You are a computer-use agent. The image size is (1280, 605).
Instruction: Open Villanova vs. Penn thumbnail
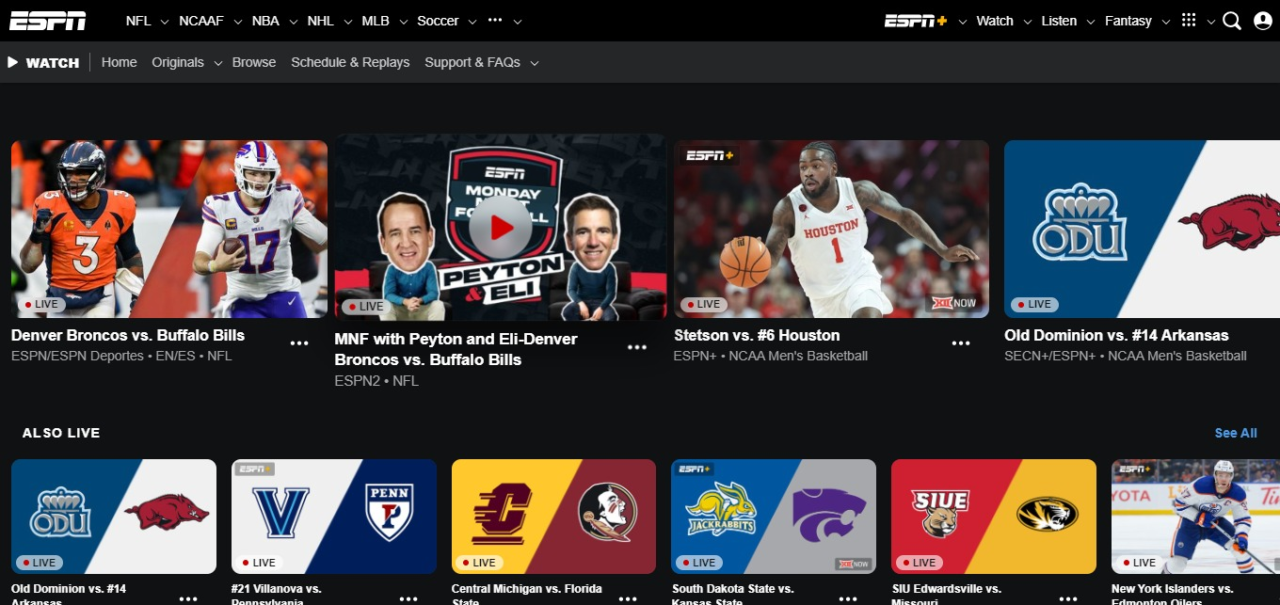(334, 516)
